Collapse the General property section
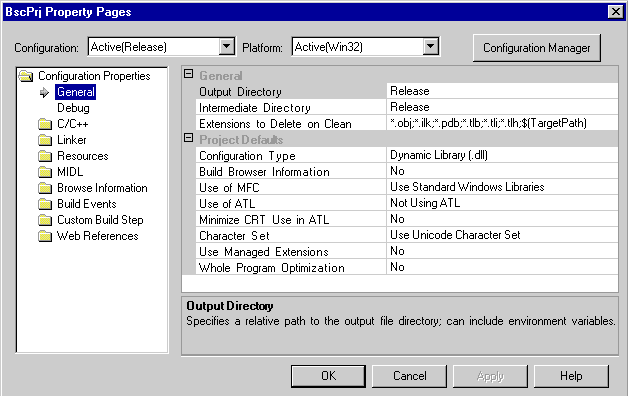The image size is (628, 396). (188, 74)
